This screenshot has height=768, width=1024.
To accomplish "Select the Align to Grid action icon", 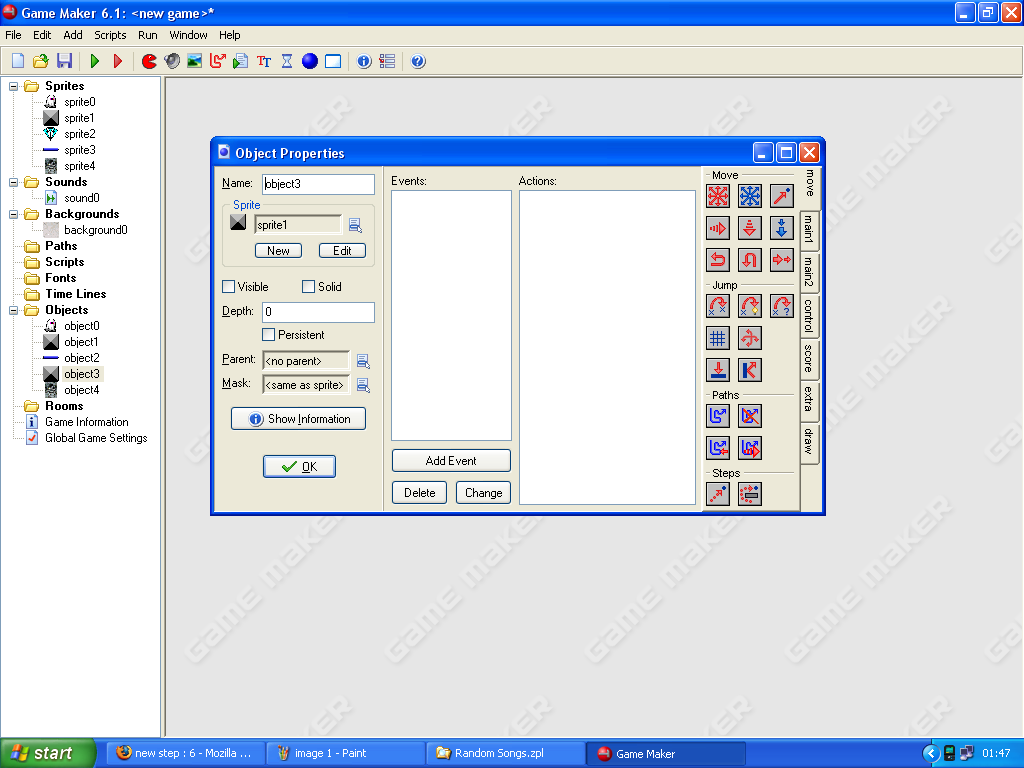I will click(x=718, y=338).
